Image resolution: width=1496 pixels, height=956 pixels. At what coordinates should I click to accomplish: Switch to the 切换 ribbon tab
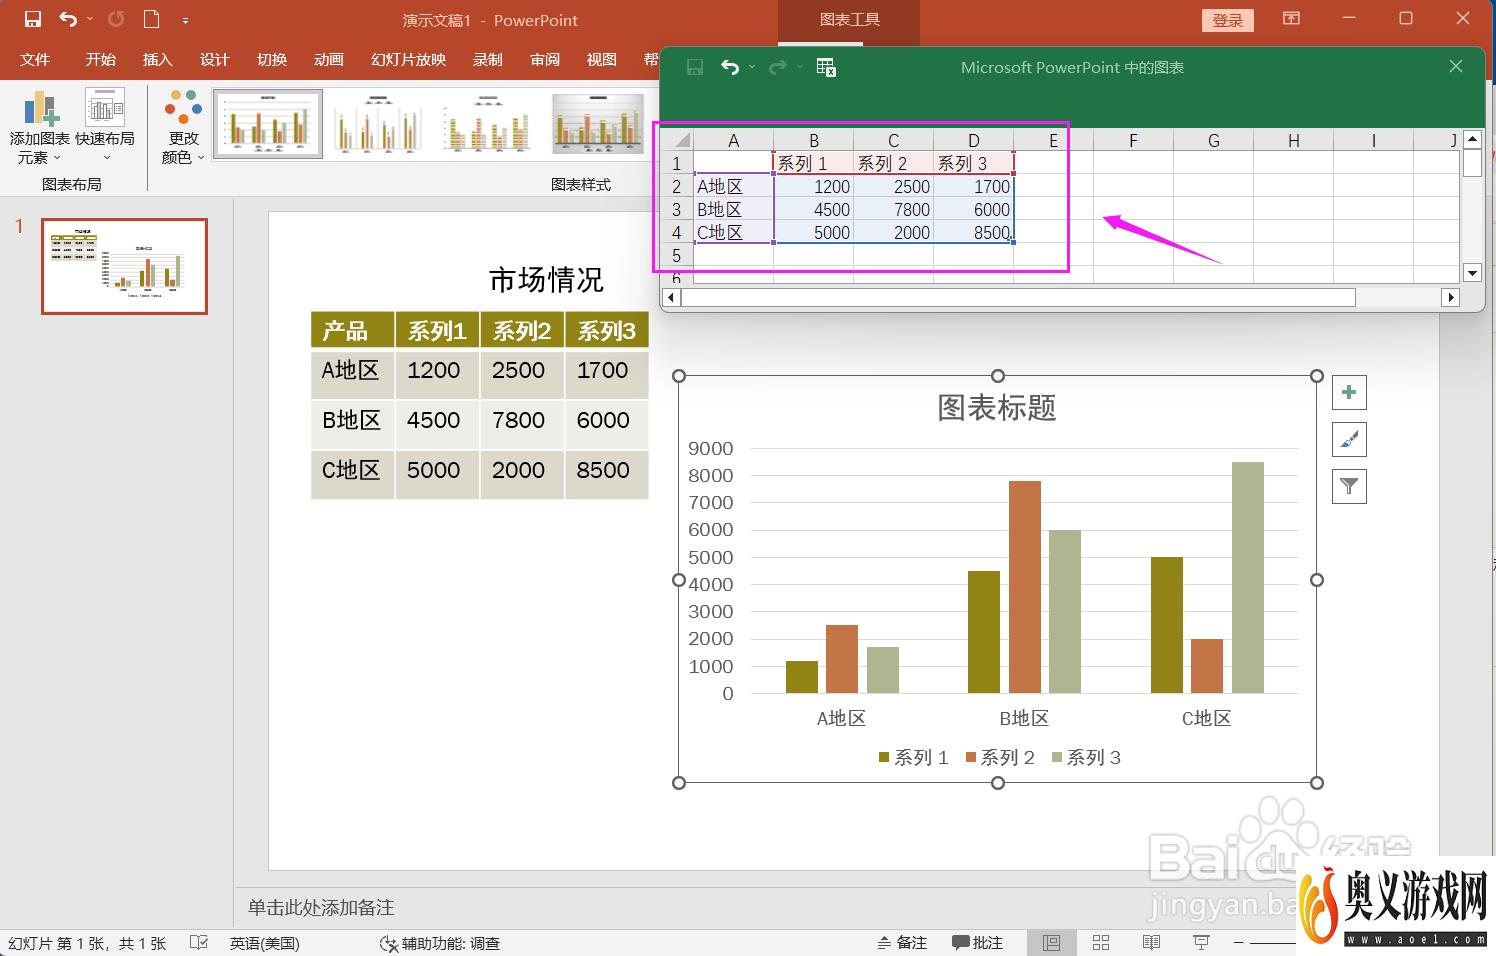tap(272, 60)
